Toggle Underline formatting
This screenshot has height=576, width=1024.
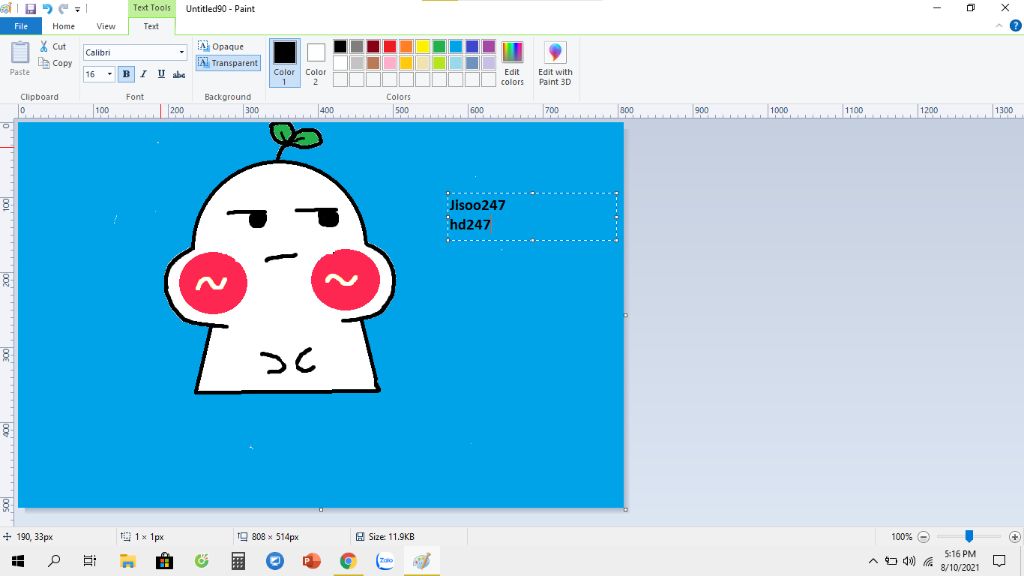[161, 74]
